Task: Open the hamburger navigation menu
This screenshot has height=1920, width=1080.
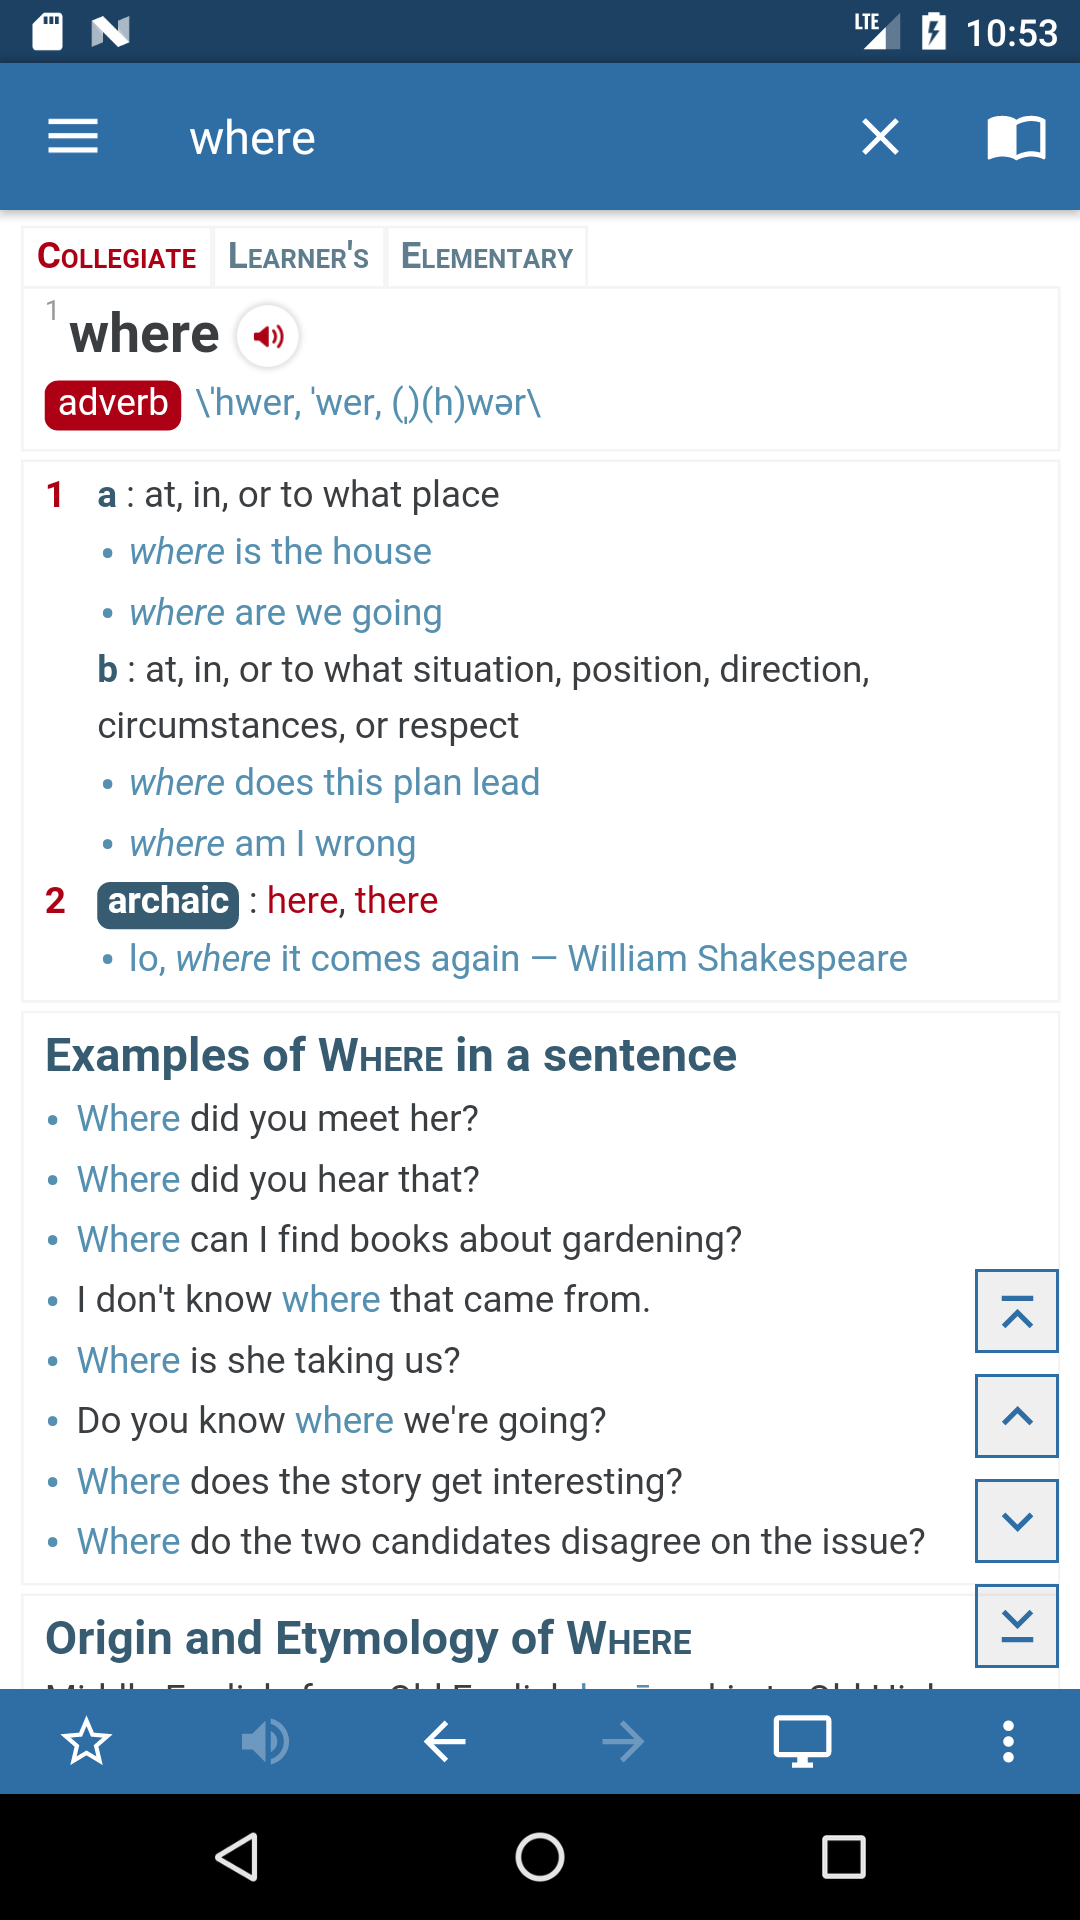Action: [73, 137]
